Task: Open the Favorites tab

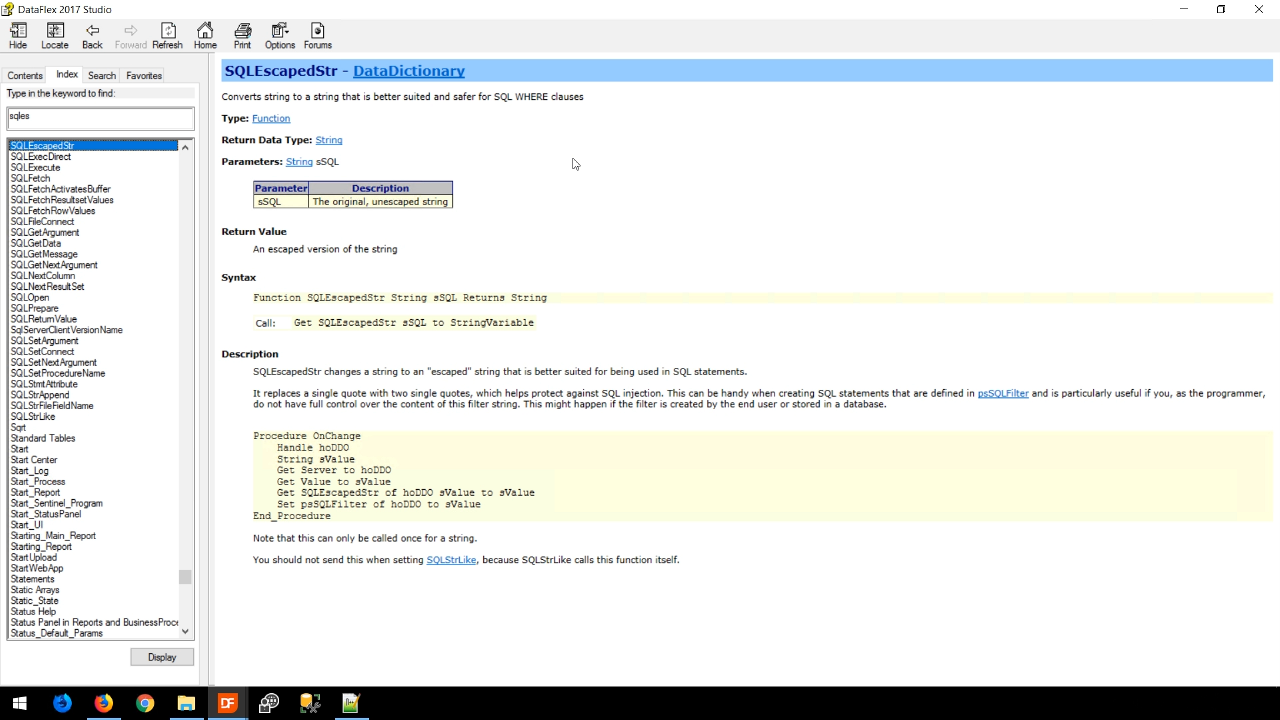Action: point(144,76)
